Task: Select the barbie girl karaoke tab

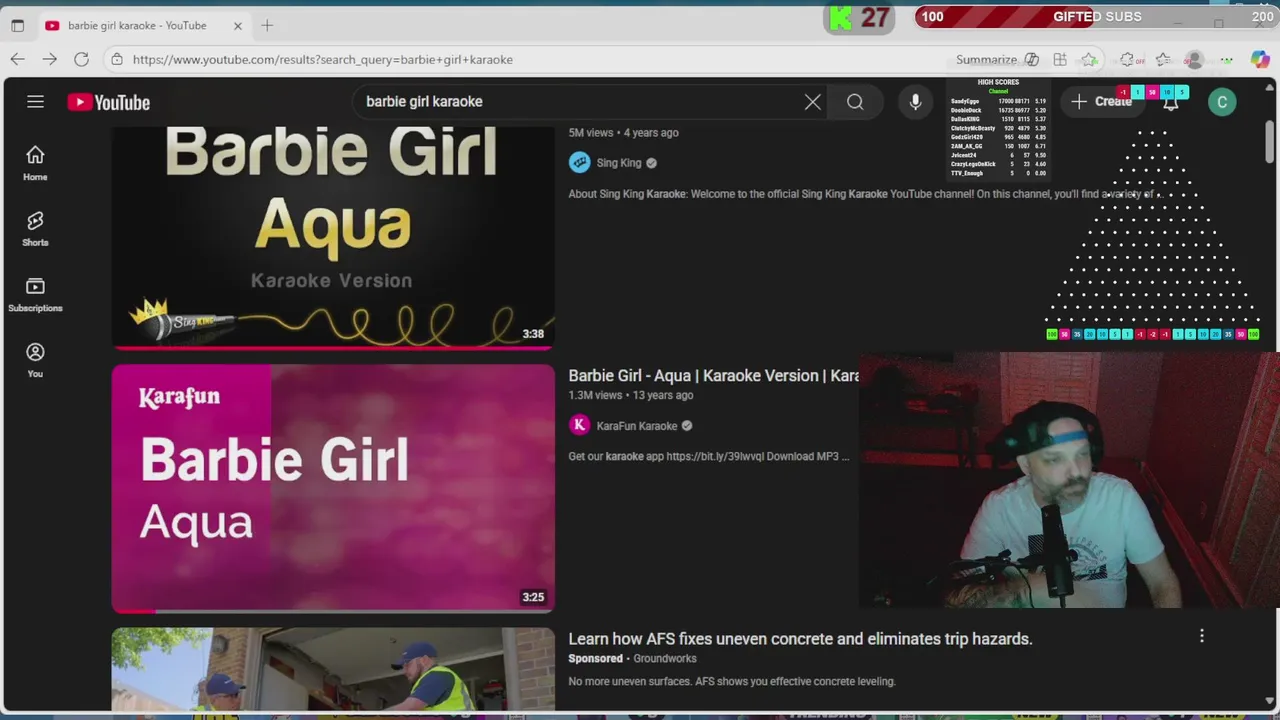Action: 137,25
